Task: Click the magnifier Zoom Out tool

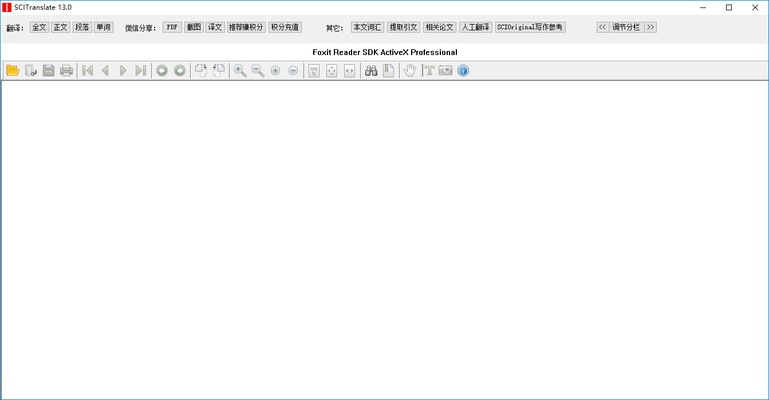Action: (x=257, y=71)
